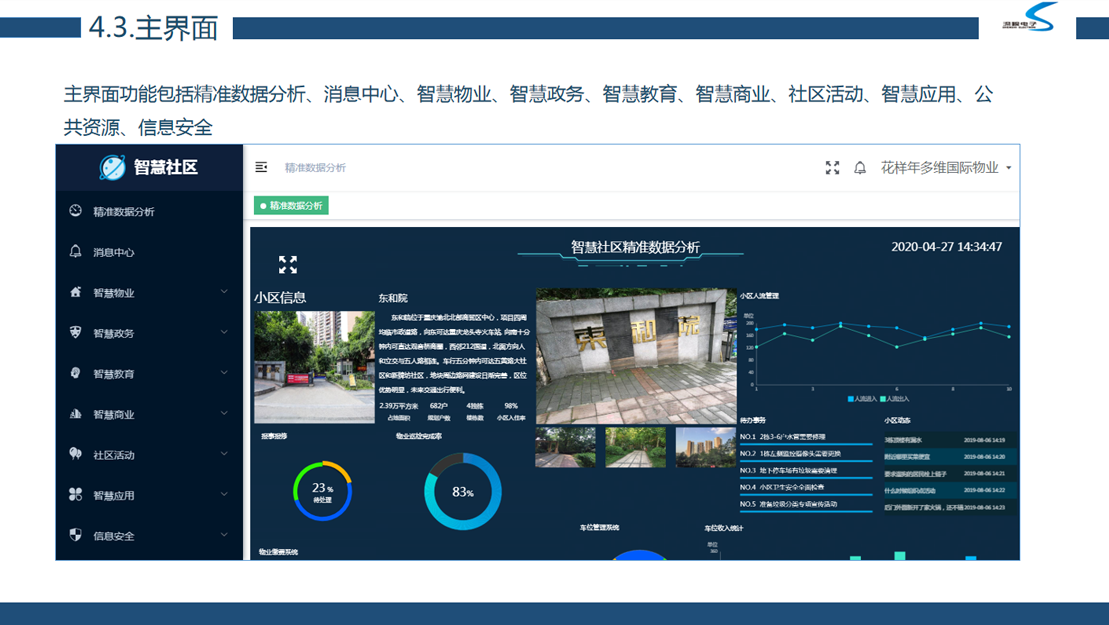Click the 精准数据分析 dashboard icon in sidebar

coord(75,211)
